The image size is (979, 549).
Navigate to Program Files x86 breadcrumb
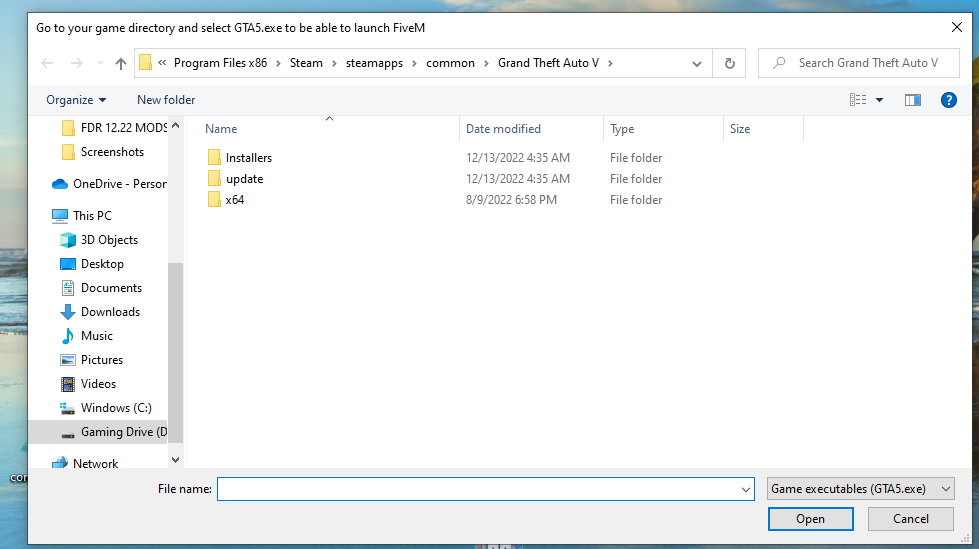click(220, 63)
